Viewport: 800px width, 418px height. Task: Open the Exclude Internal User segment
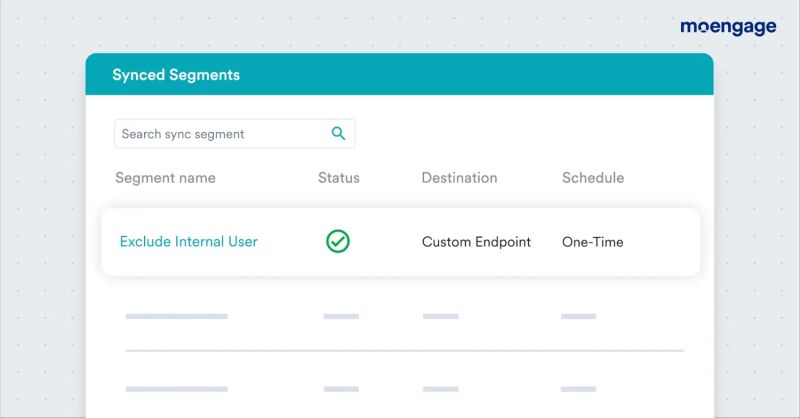point(188,241)
